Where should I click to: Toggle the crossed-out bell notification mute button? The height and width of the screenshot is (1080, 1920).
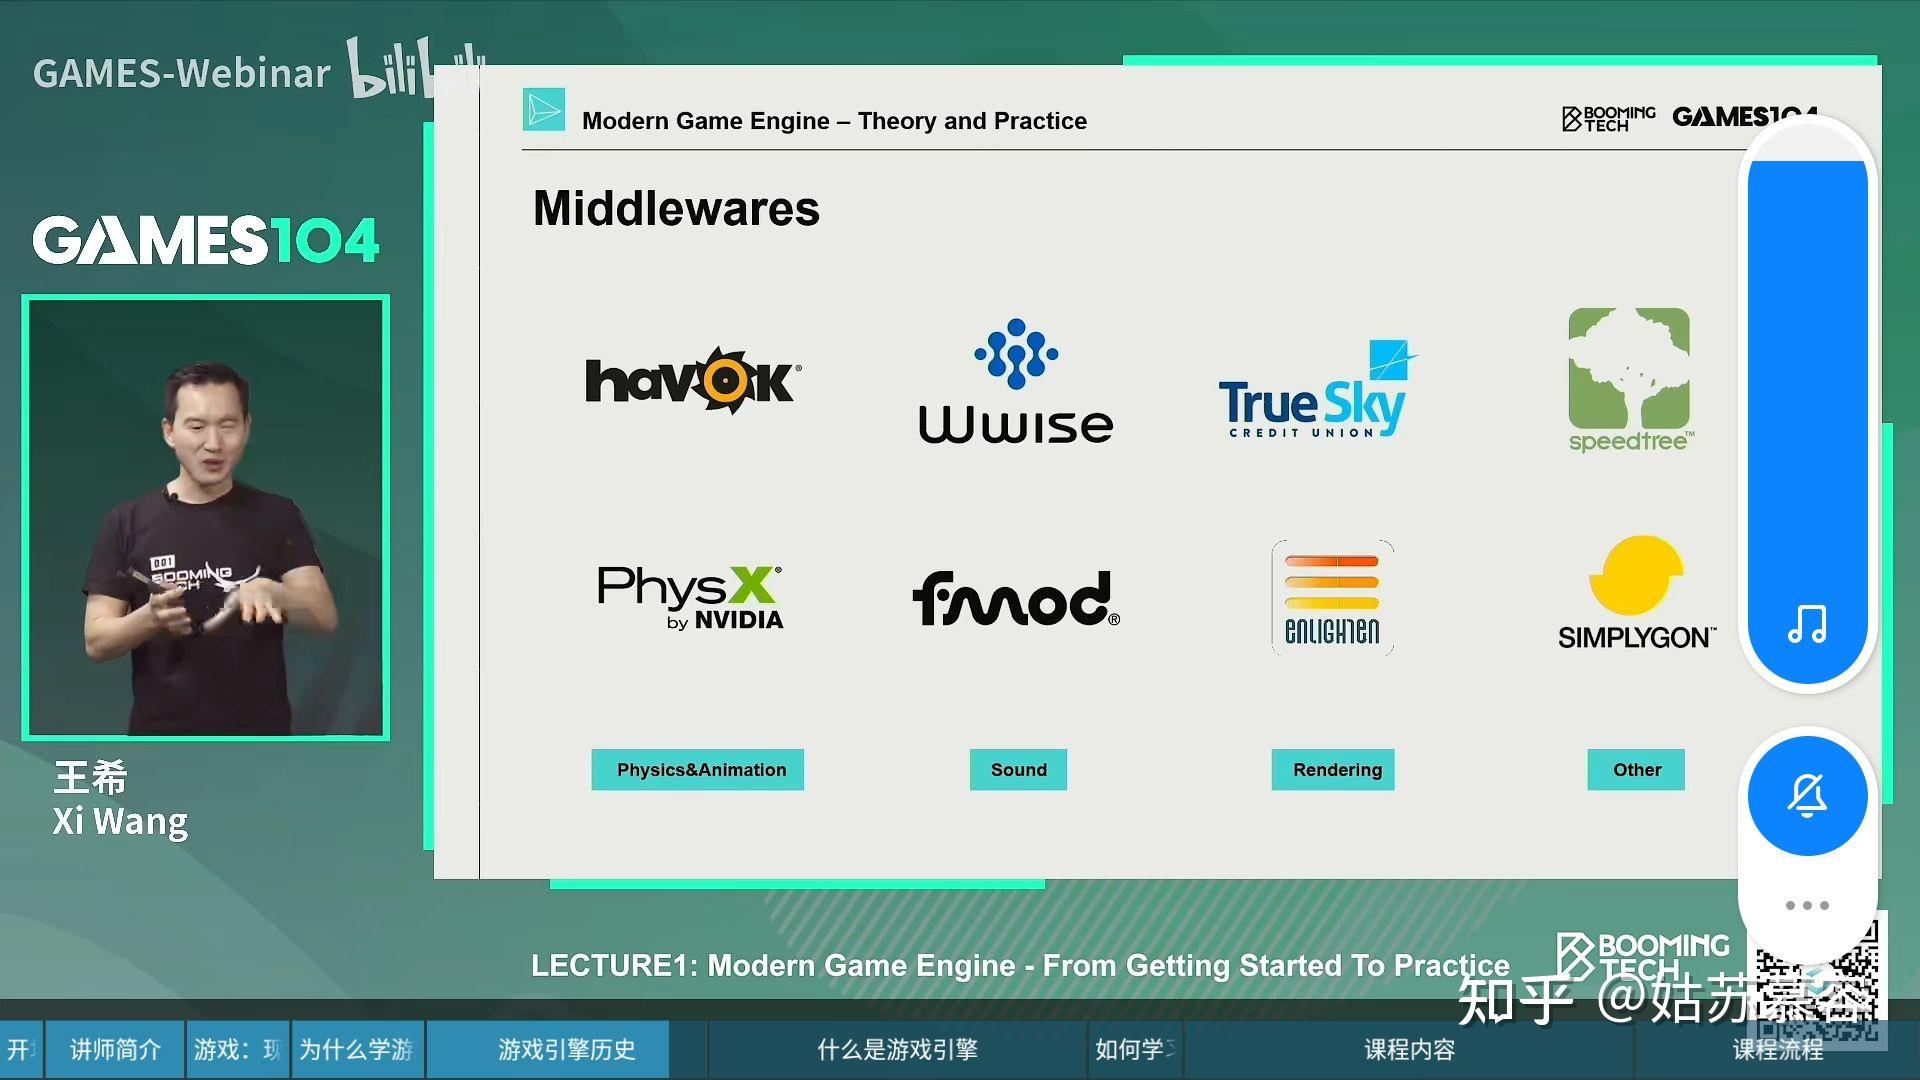point(1807,796)
